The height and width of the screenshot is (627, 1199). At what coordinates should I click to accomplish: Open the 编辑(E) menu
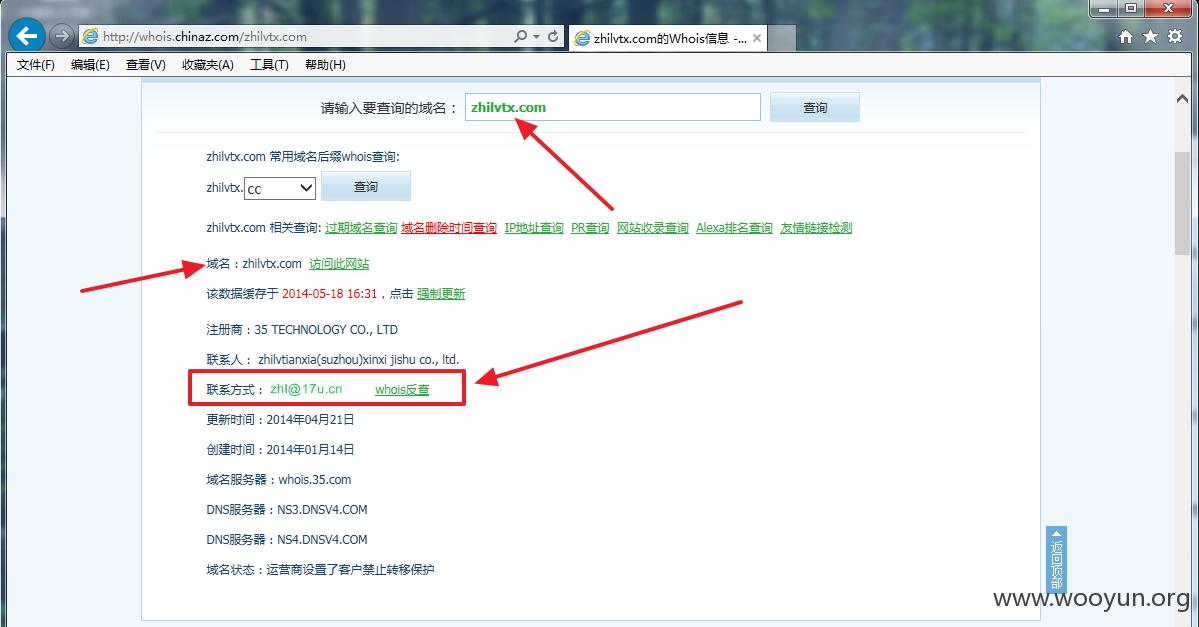(x=90, y=65)
